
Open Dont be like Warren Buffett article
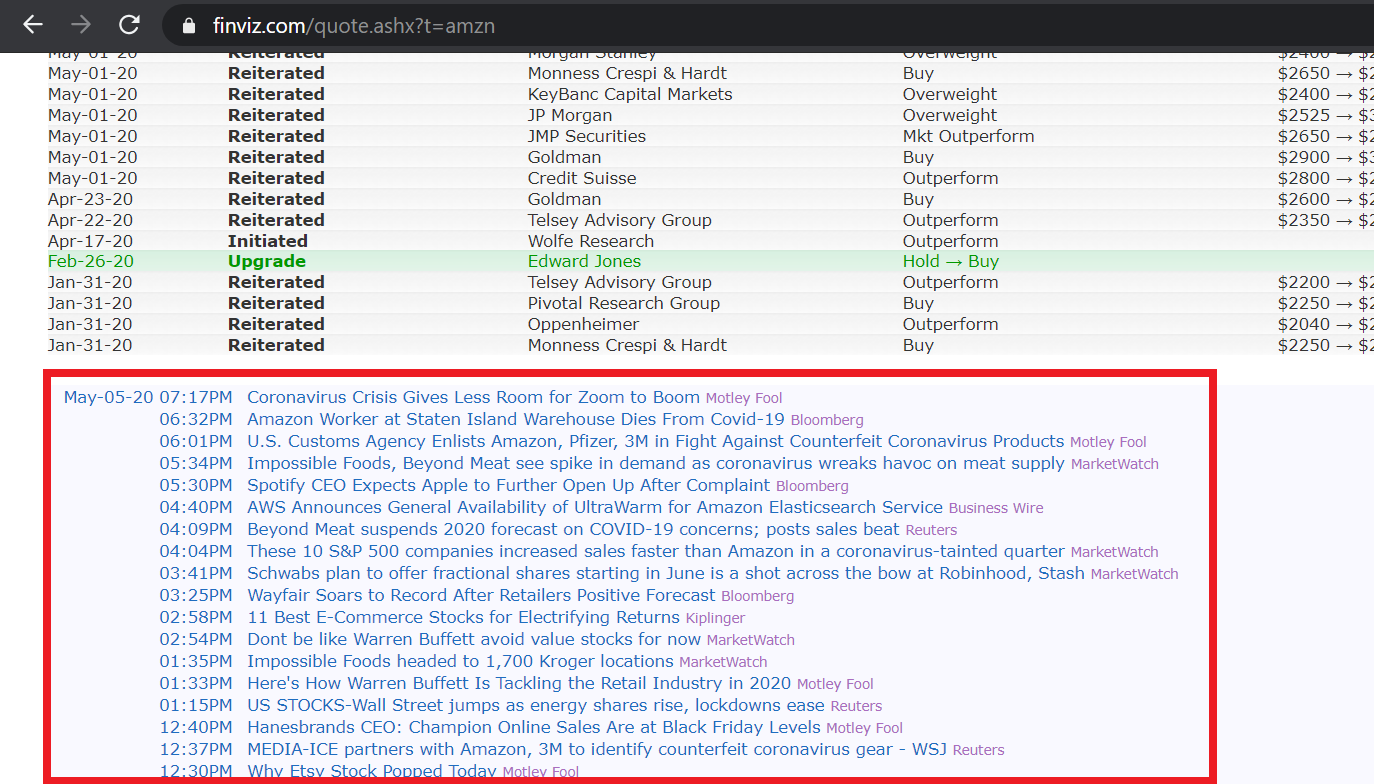pyautogui.click(x=474, y=640)
